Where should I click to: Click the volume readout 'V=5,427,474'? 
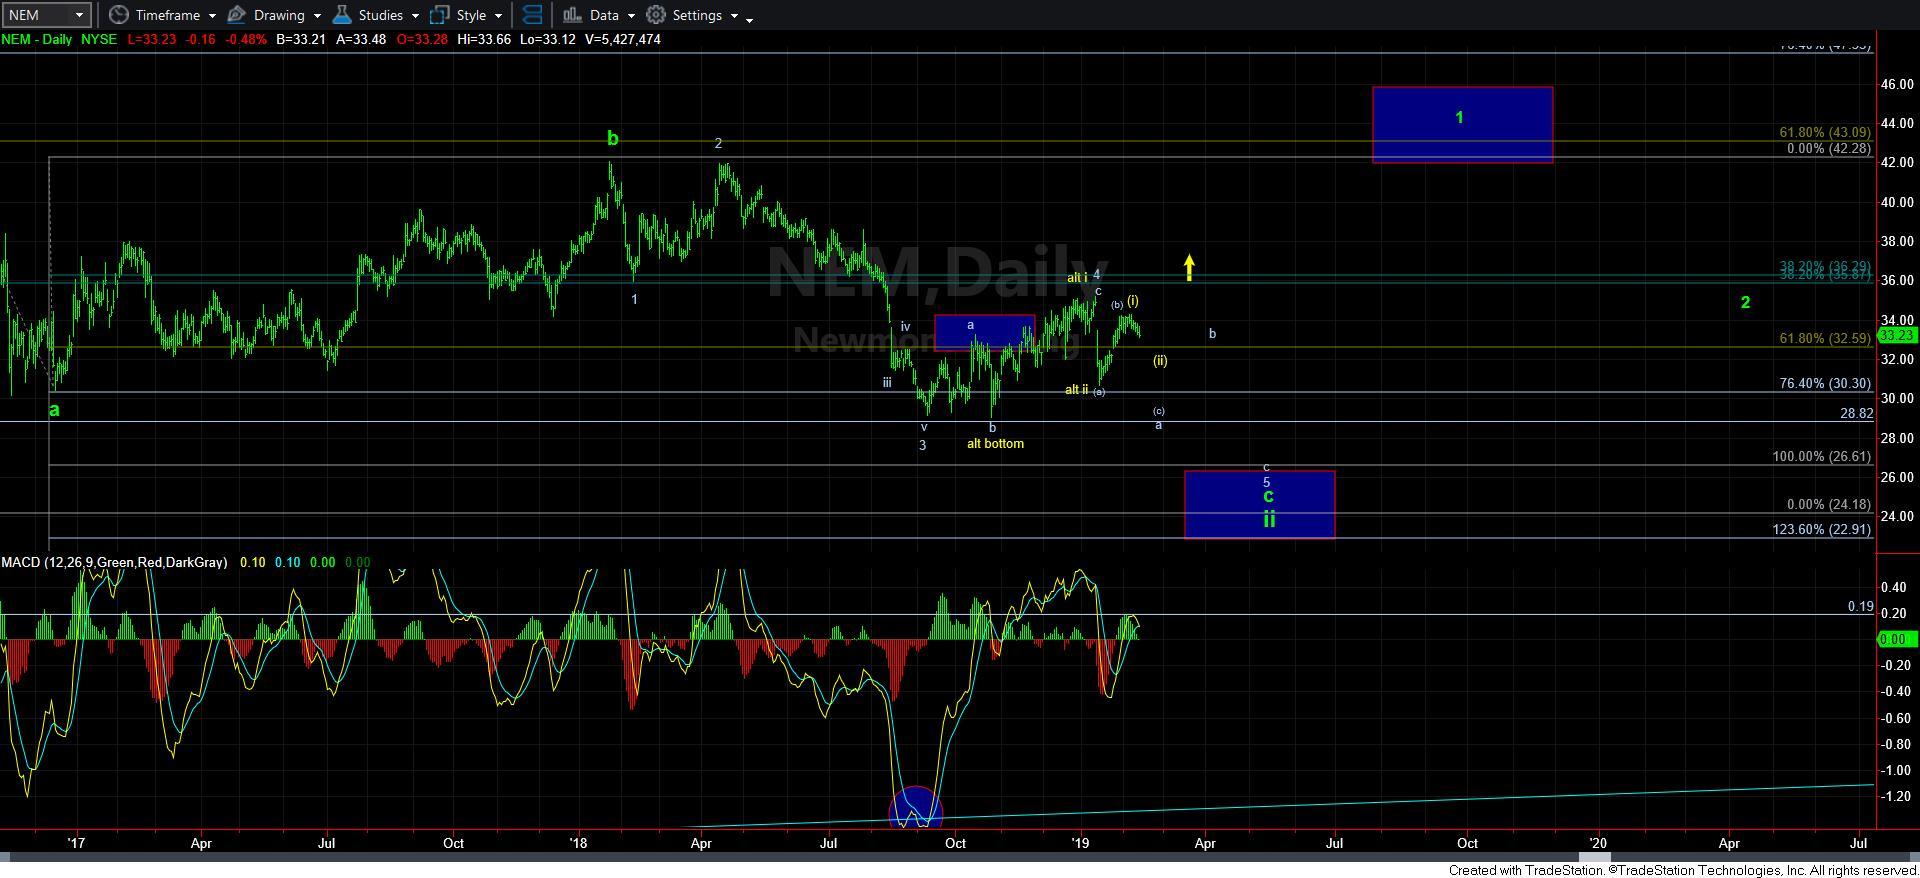coord(622,40)
